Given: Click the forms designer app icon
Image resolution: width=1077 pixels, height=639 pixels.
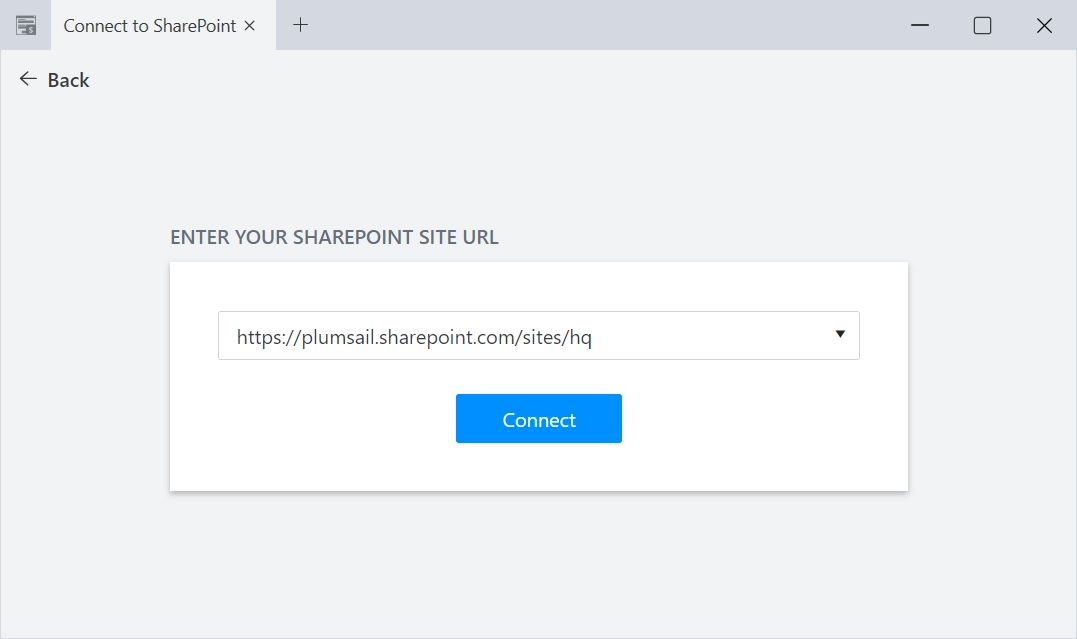Looking at the screenshot, I should pos(26,25).
